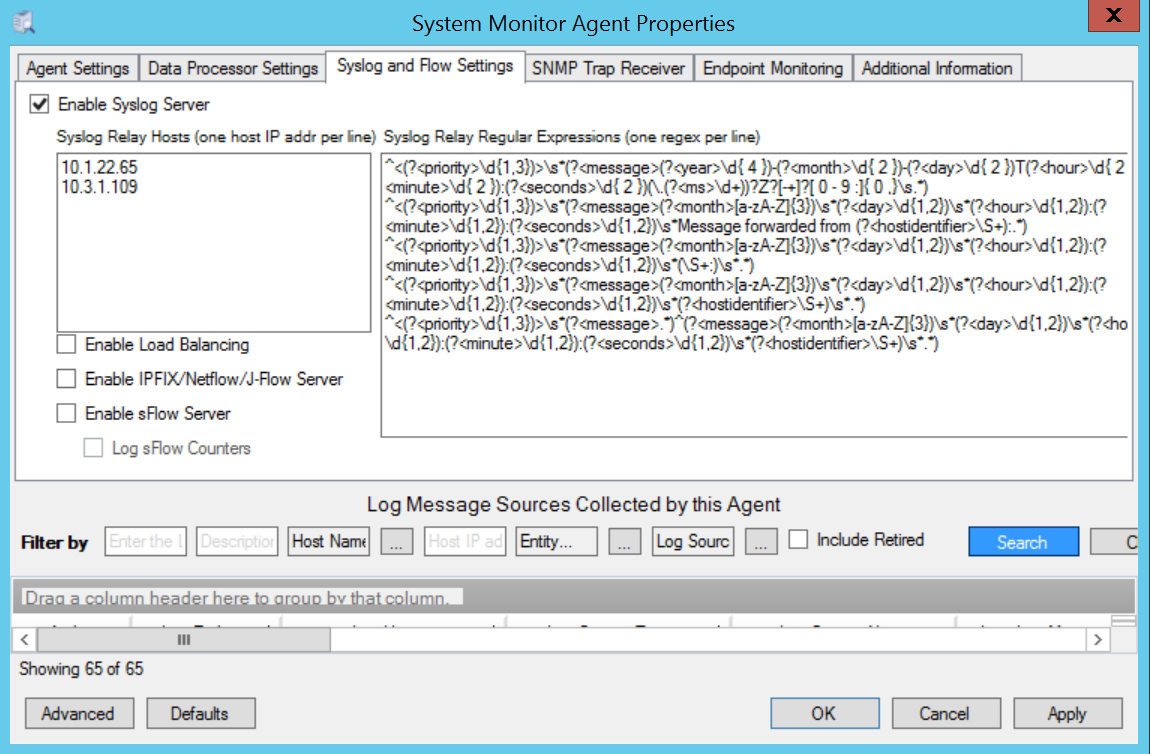Viewport: 1150px width, 754px height.
Task: Toggle the Include Retired checkbox
Action: tap(798, 540)
